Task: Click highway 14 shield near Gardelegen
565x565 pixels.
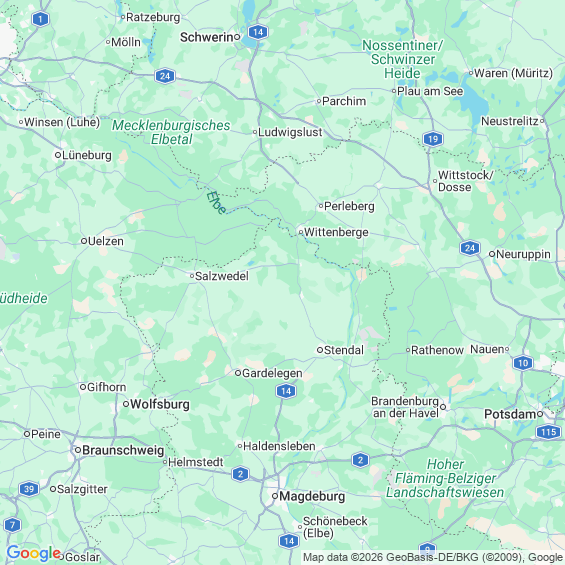Action: coord(286,391)
